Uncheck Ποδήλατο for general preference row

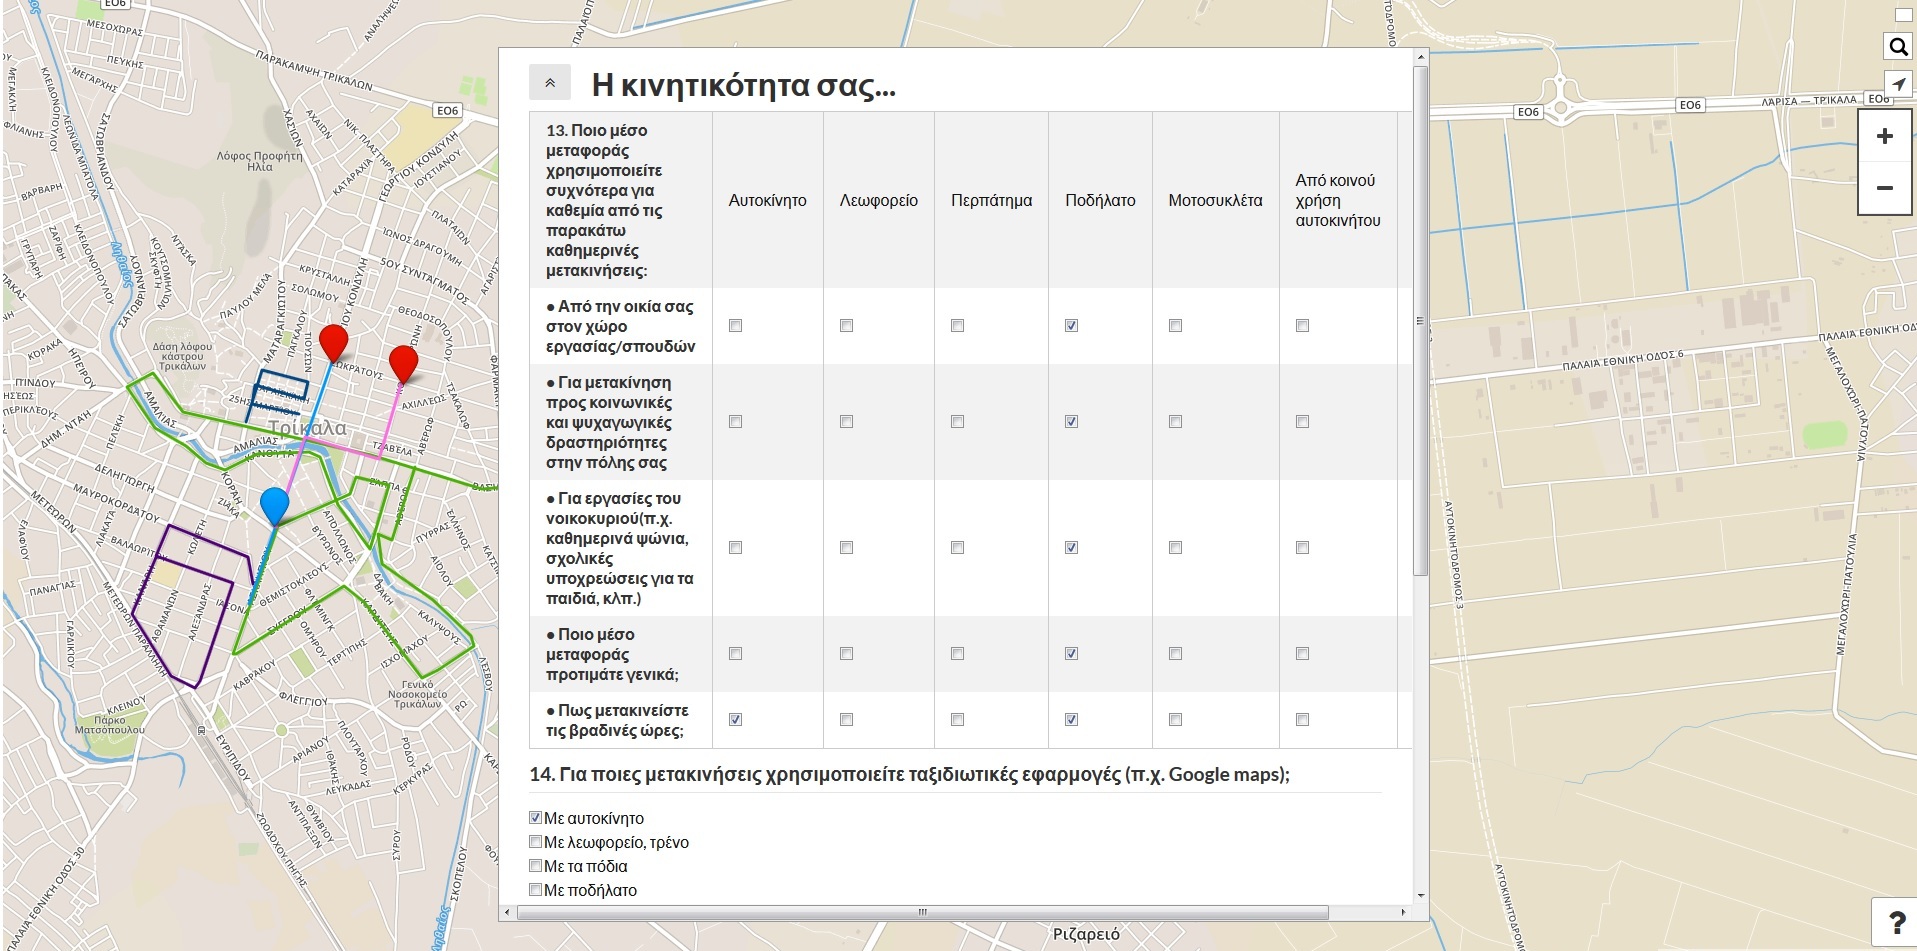point(1072,654)
